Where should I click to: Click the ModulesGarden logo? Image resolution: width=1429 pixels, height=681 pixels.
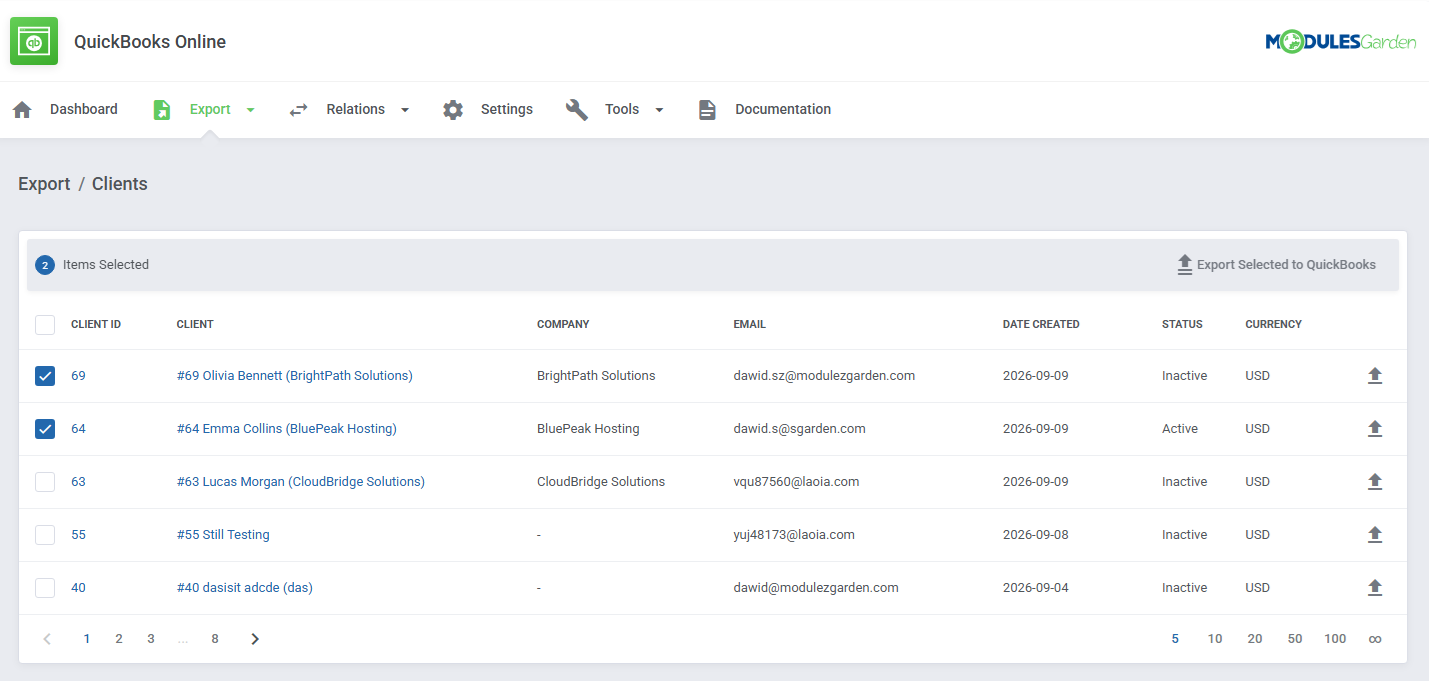pyautogui.click(x=1340, y=41)
